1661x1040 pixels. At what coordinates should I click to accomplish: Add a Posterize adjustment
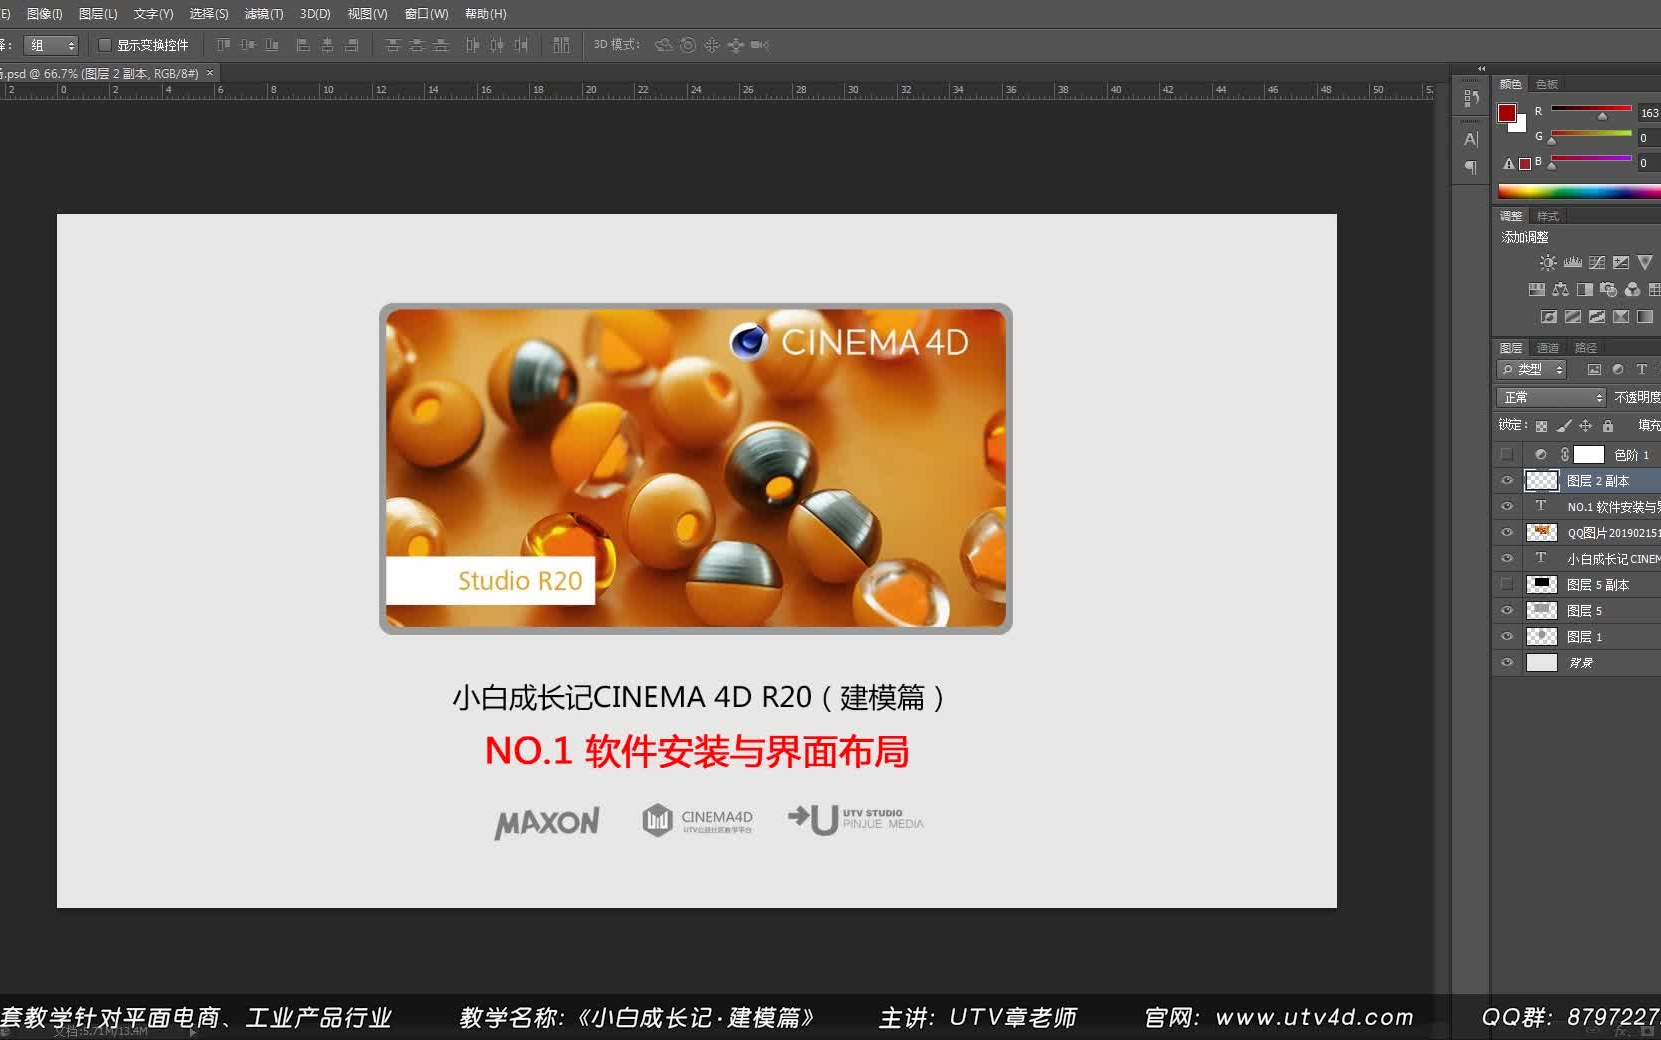(x=1573, y=317)
